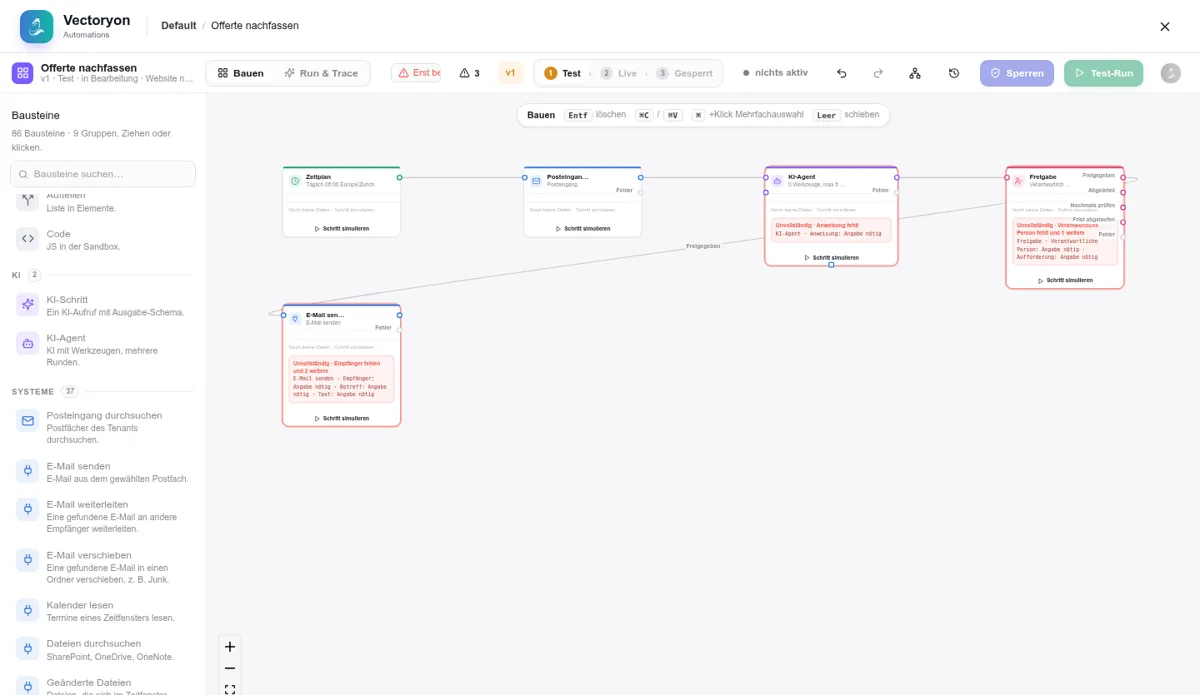Zoom in on the canvas

(x=230, y=647)
